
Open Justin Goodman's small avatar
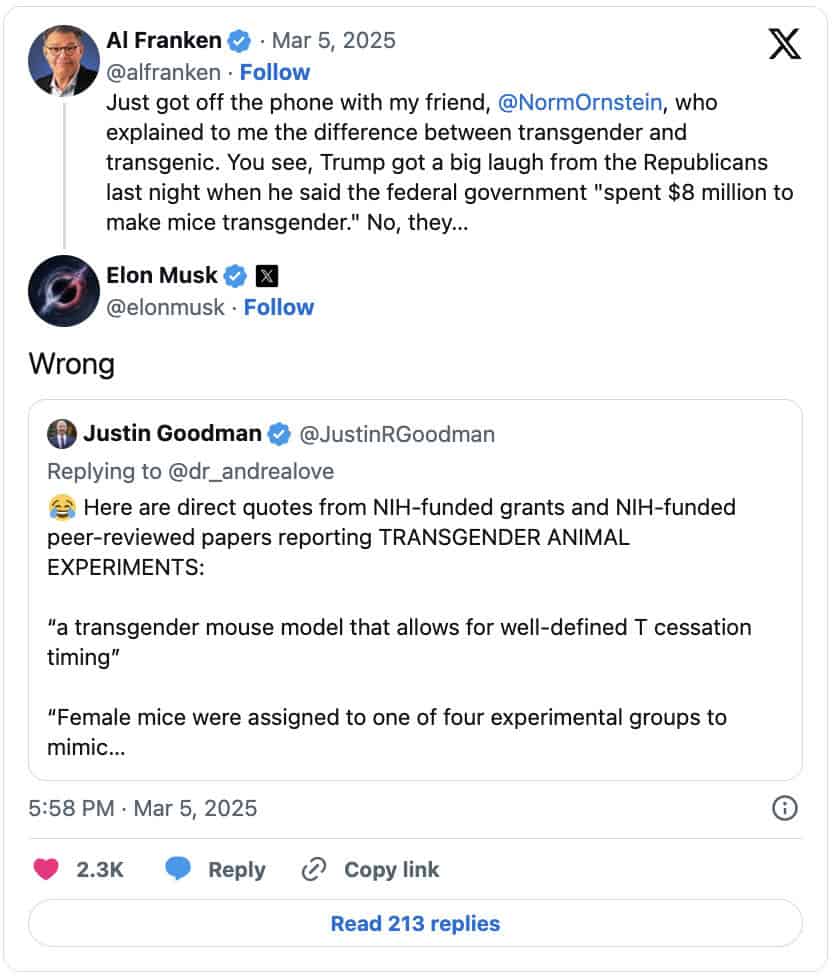pyautogui.click(x=62, y=434)
